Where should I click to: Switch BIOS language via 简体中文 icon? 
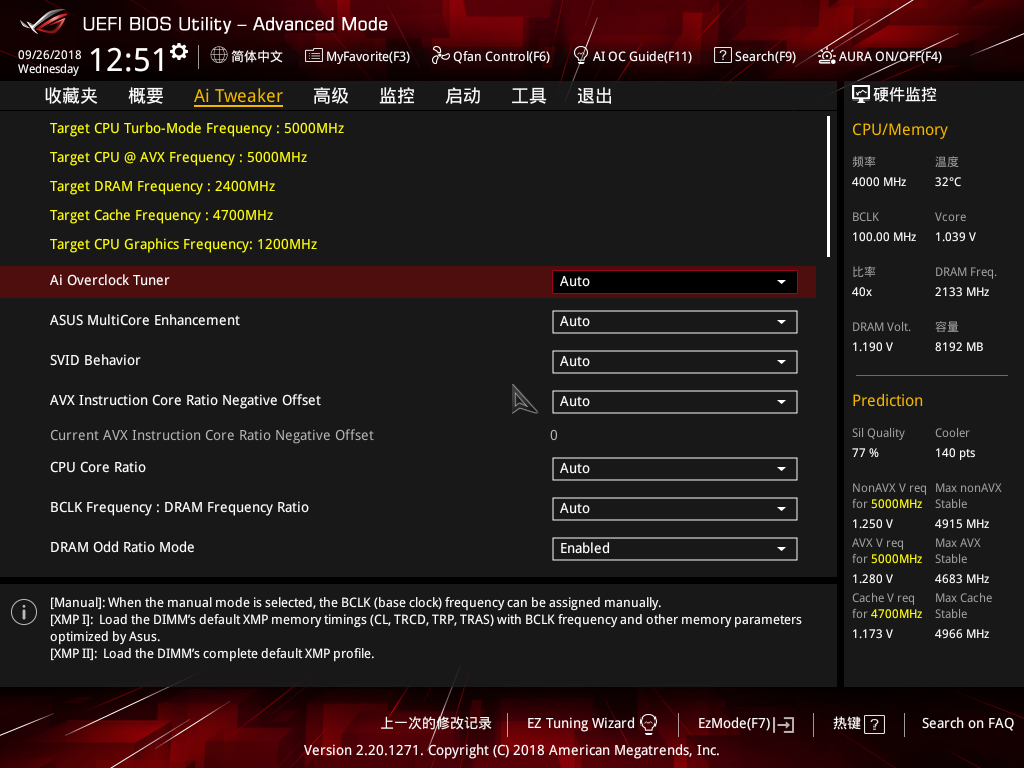246,56
